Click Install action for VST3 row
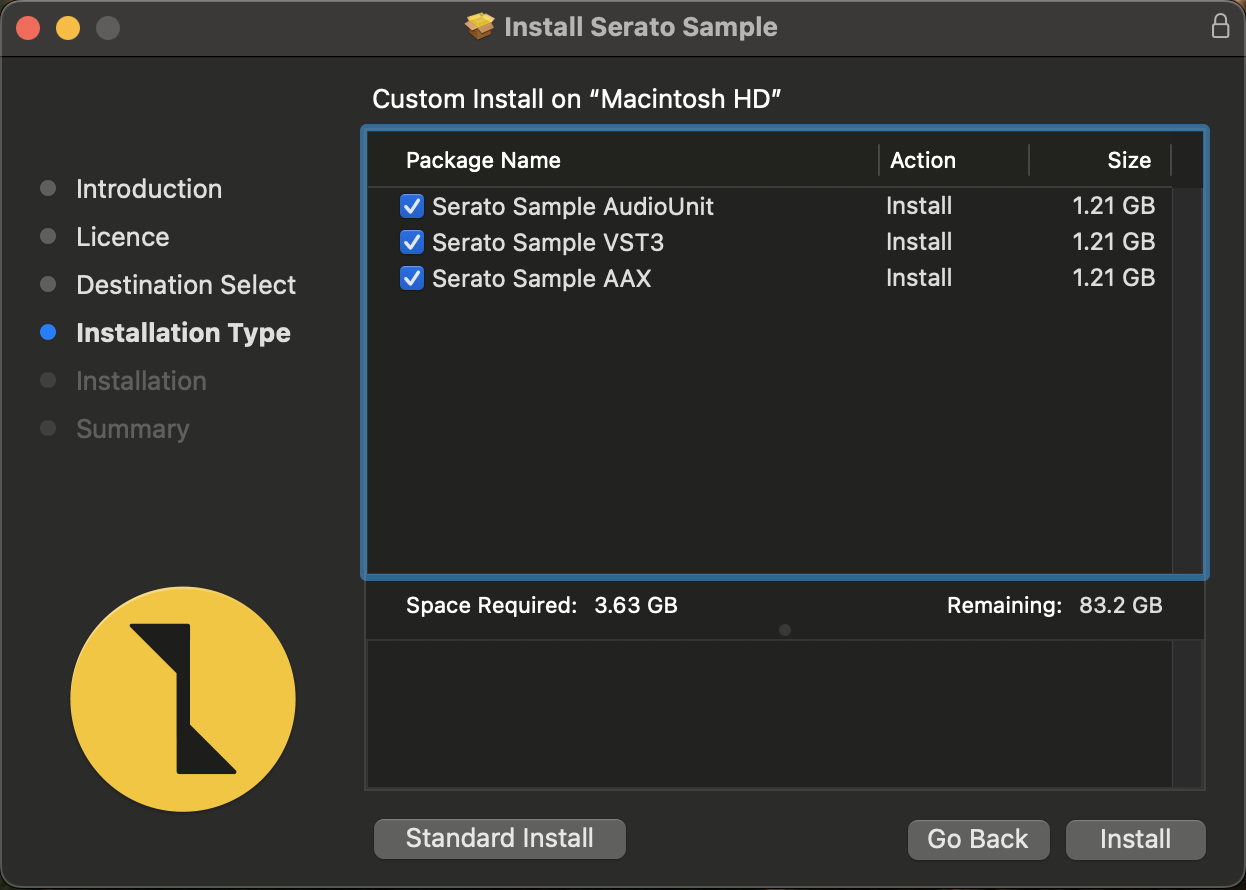1246x890 pixels. point(919,242)
